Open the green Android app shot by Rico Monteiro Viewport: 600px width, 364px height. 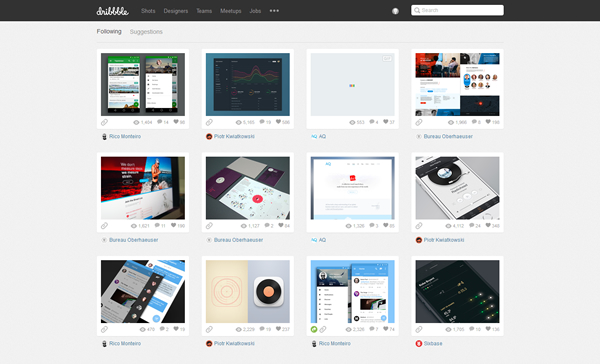click(143, 84)
